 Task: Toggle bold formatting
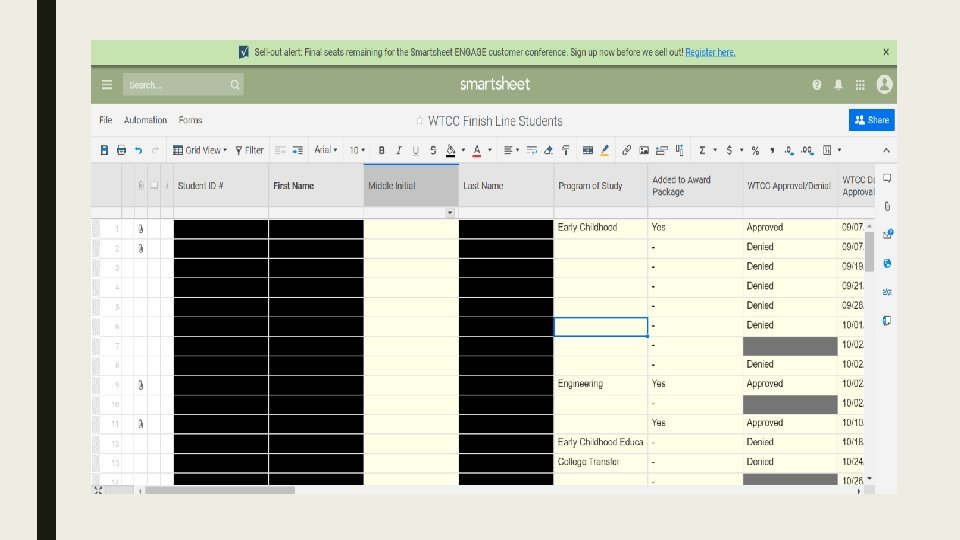[381, 150]
